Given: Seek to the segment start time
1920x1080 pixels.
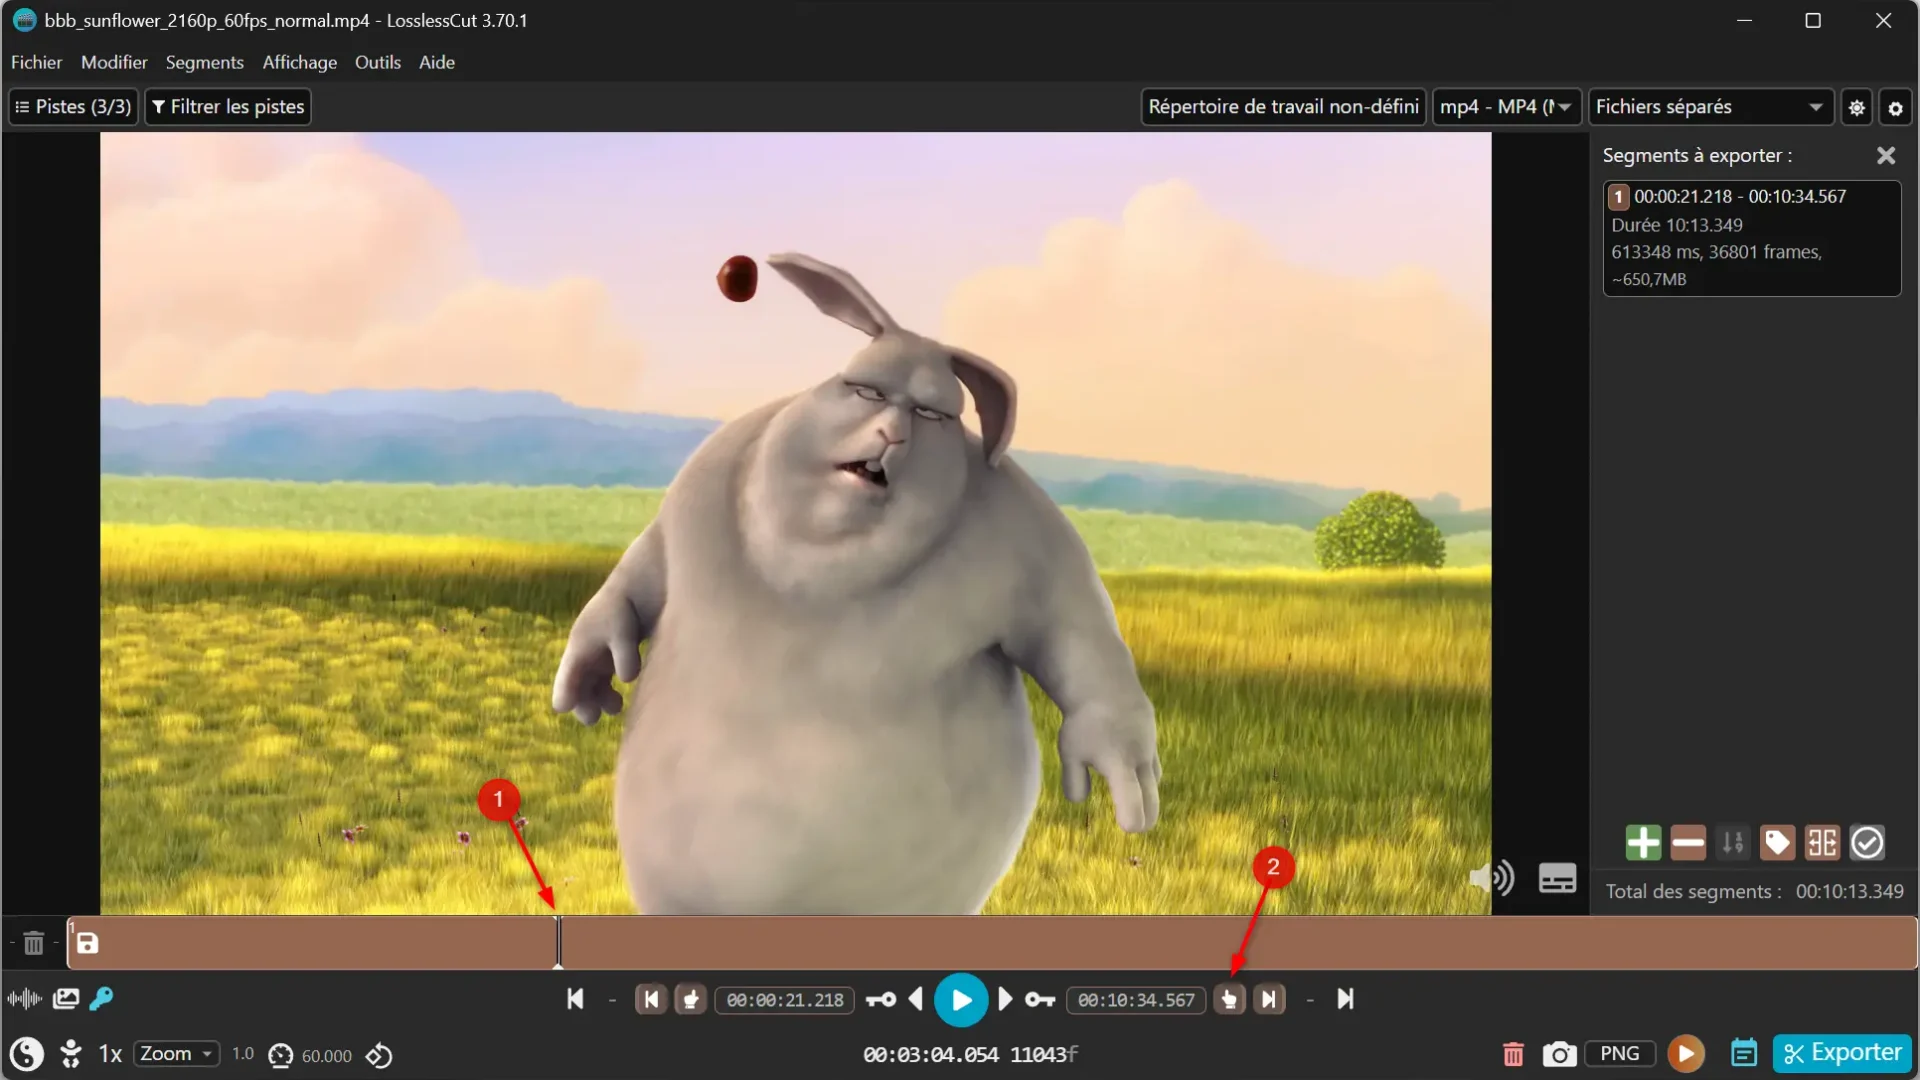Looking at the screenshot, I should pos(651,1000).
